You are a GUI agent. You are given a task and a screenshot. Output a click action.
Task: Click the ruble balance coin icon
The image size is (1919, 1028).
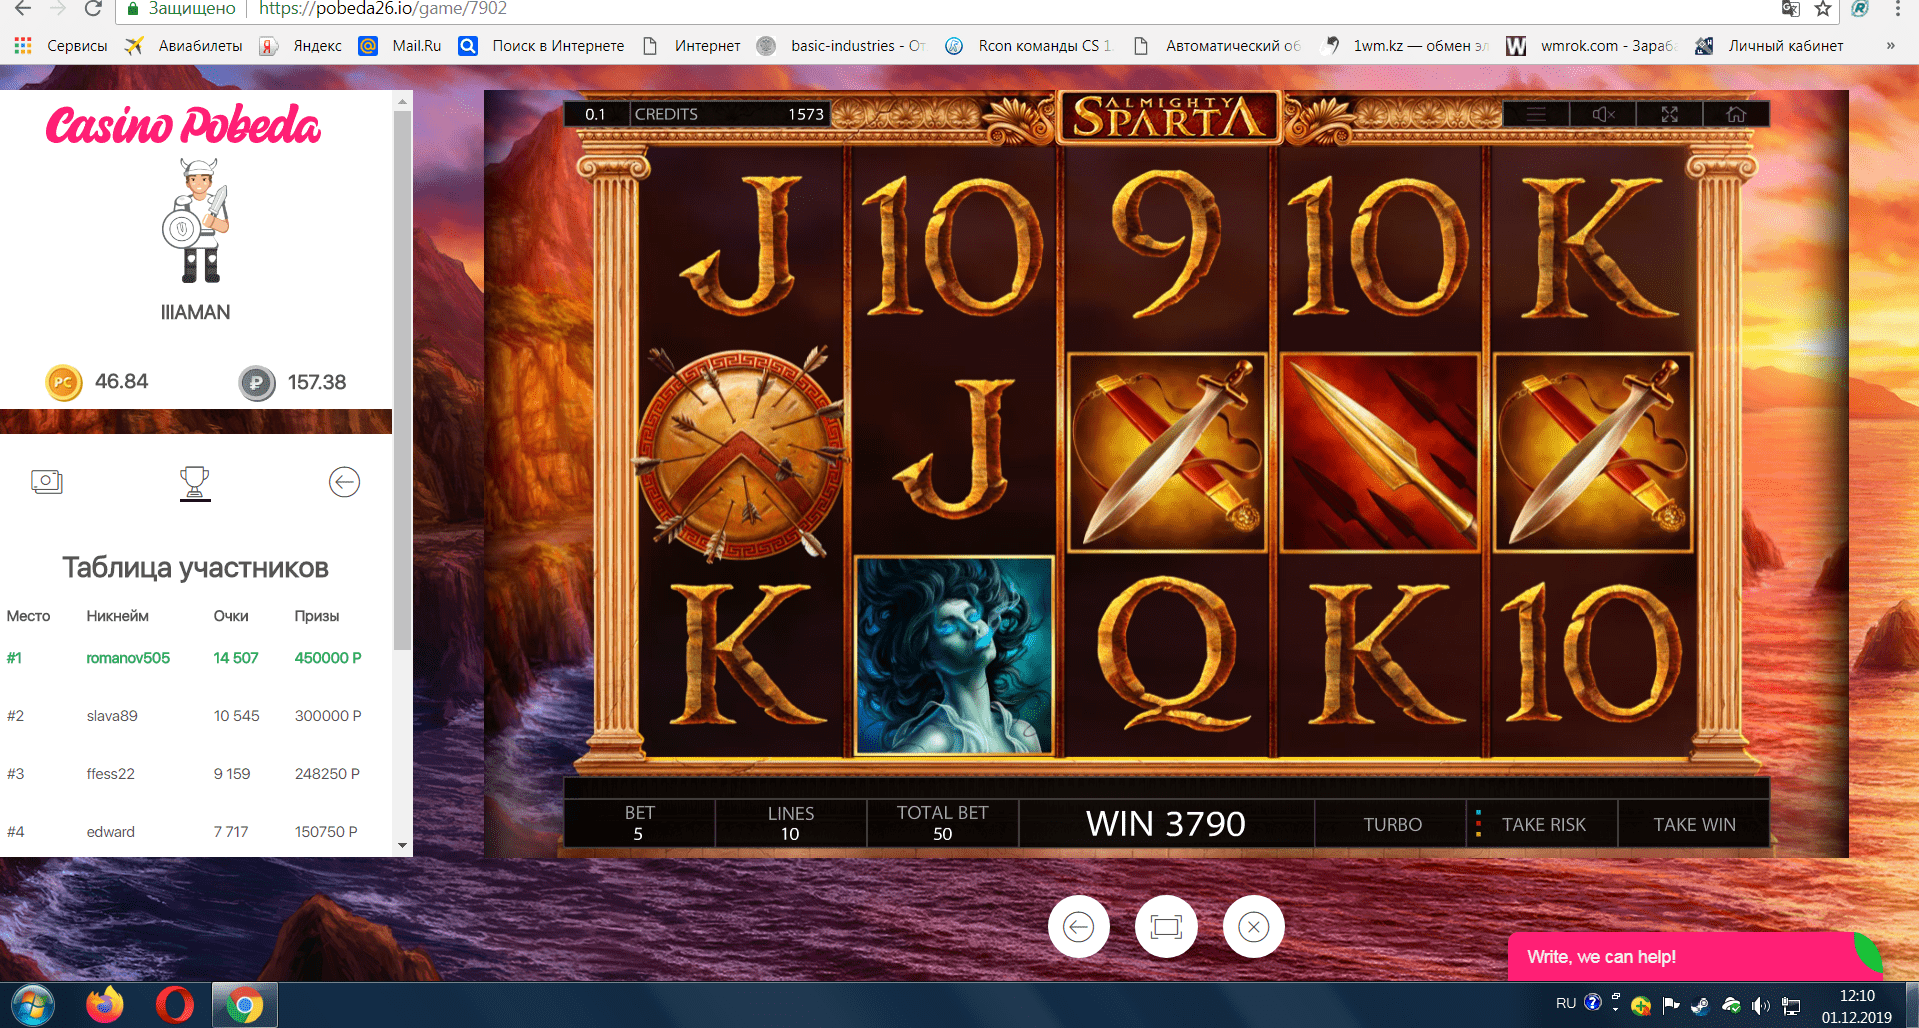point(256,382)
